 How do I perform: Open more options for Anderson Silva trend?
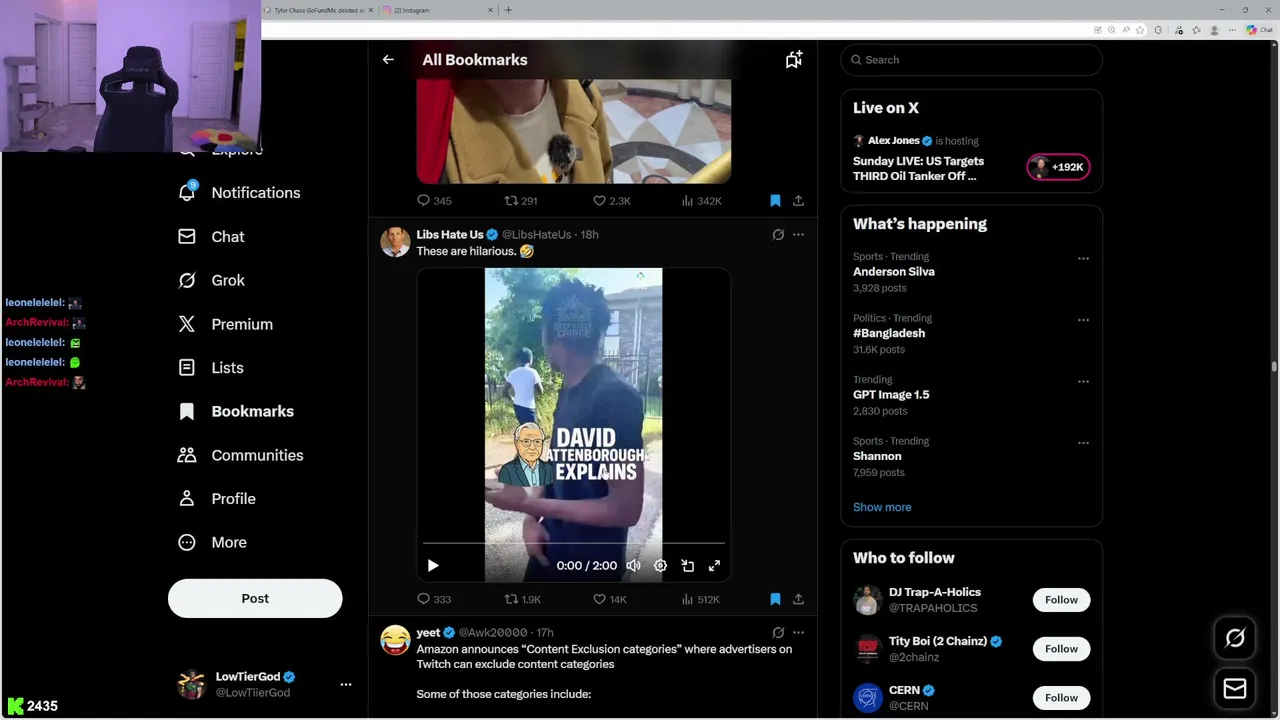coord(1083,258)
